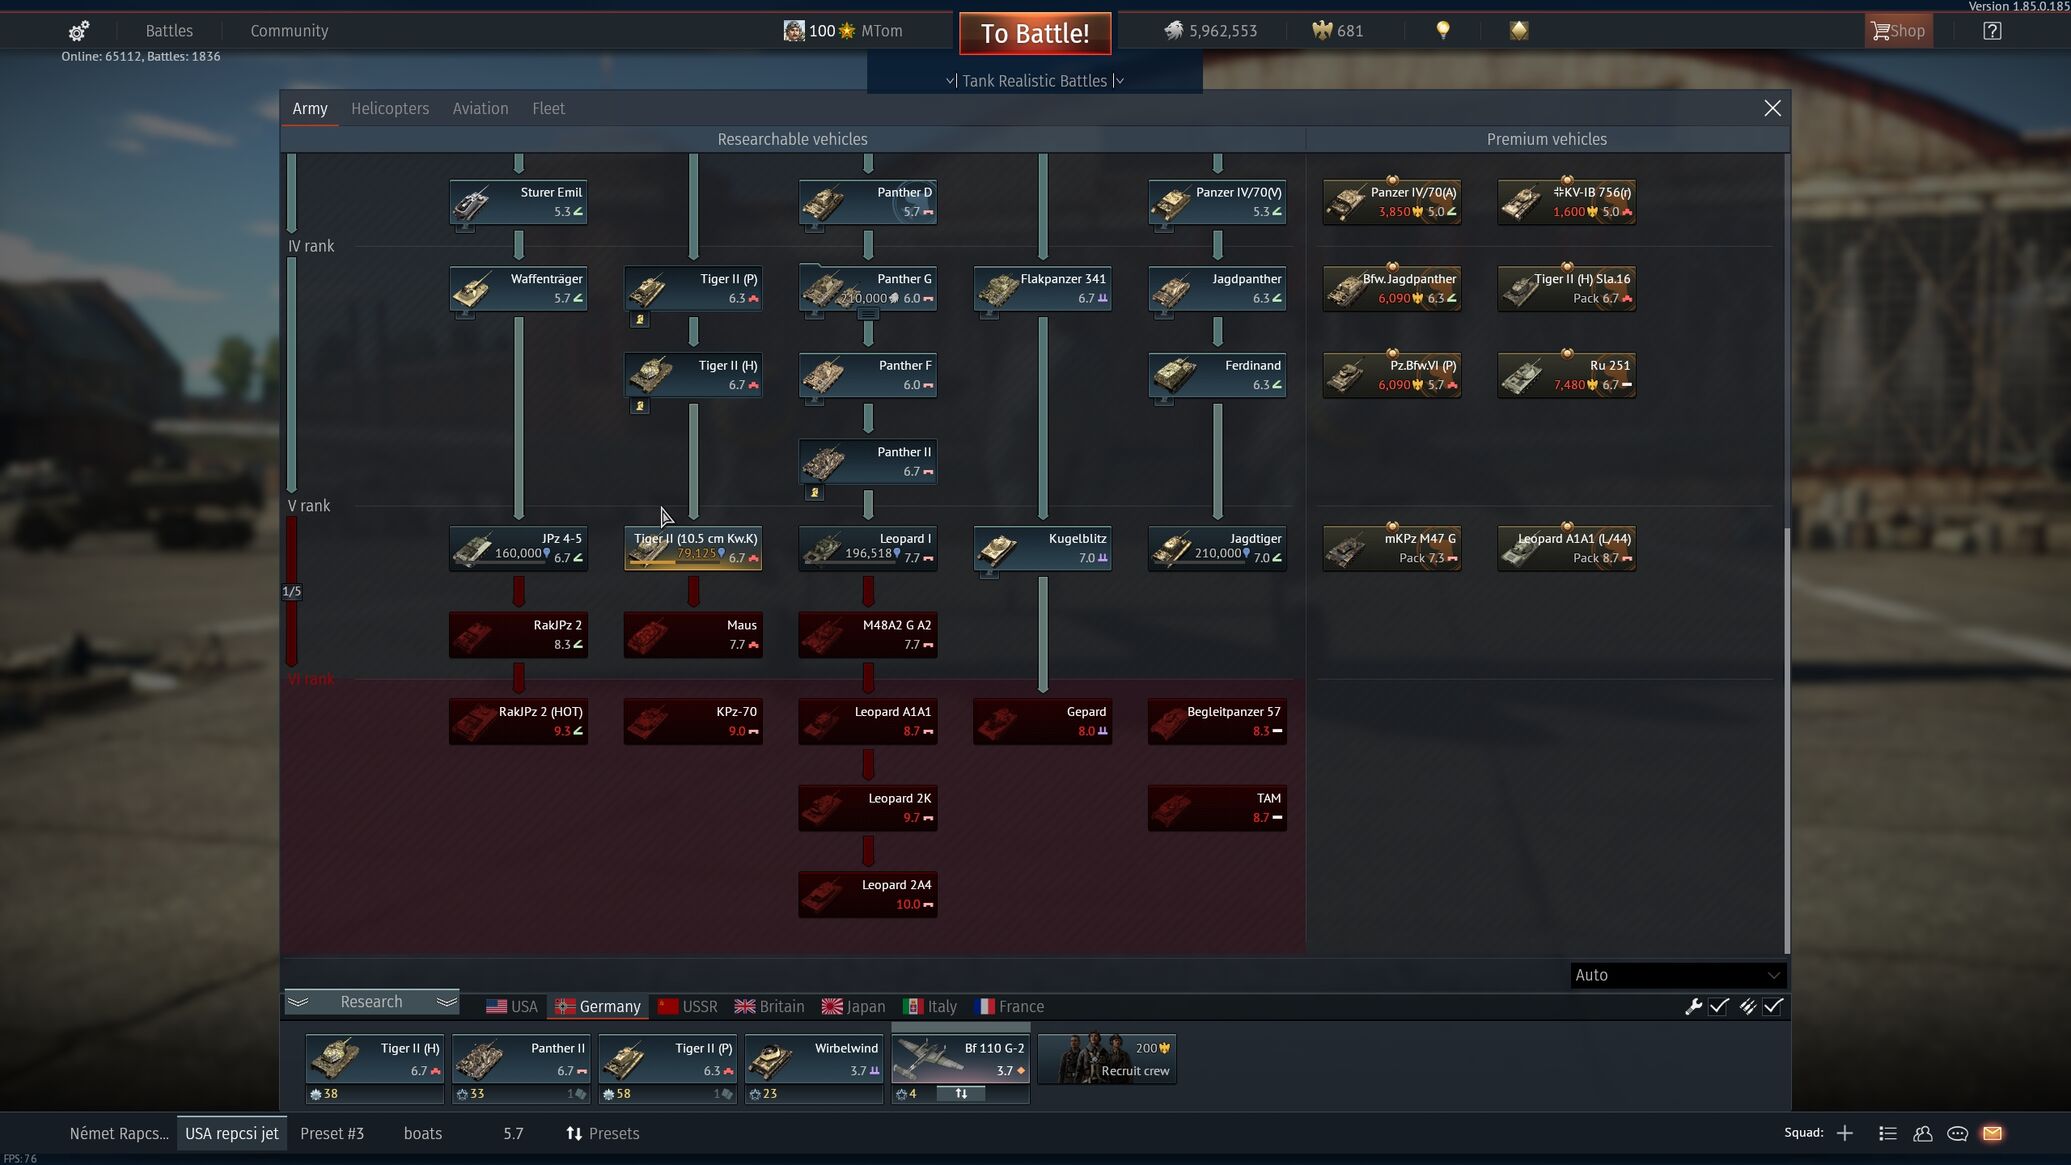Select the Panther G vehicle card

pos(868,289)
